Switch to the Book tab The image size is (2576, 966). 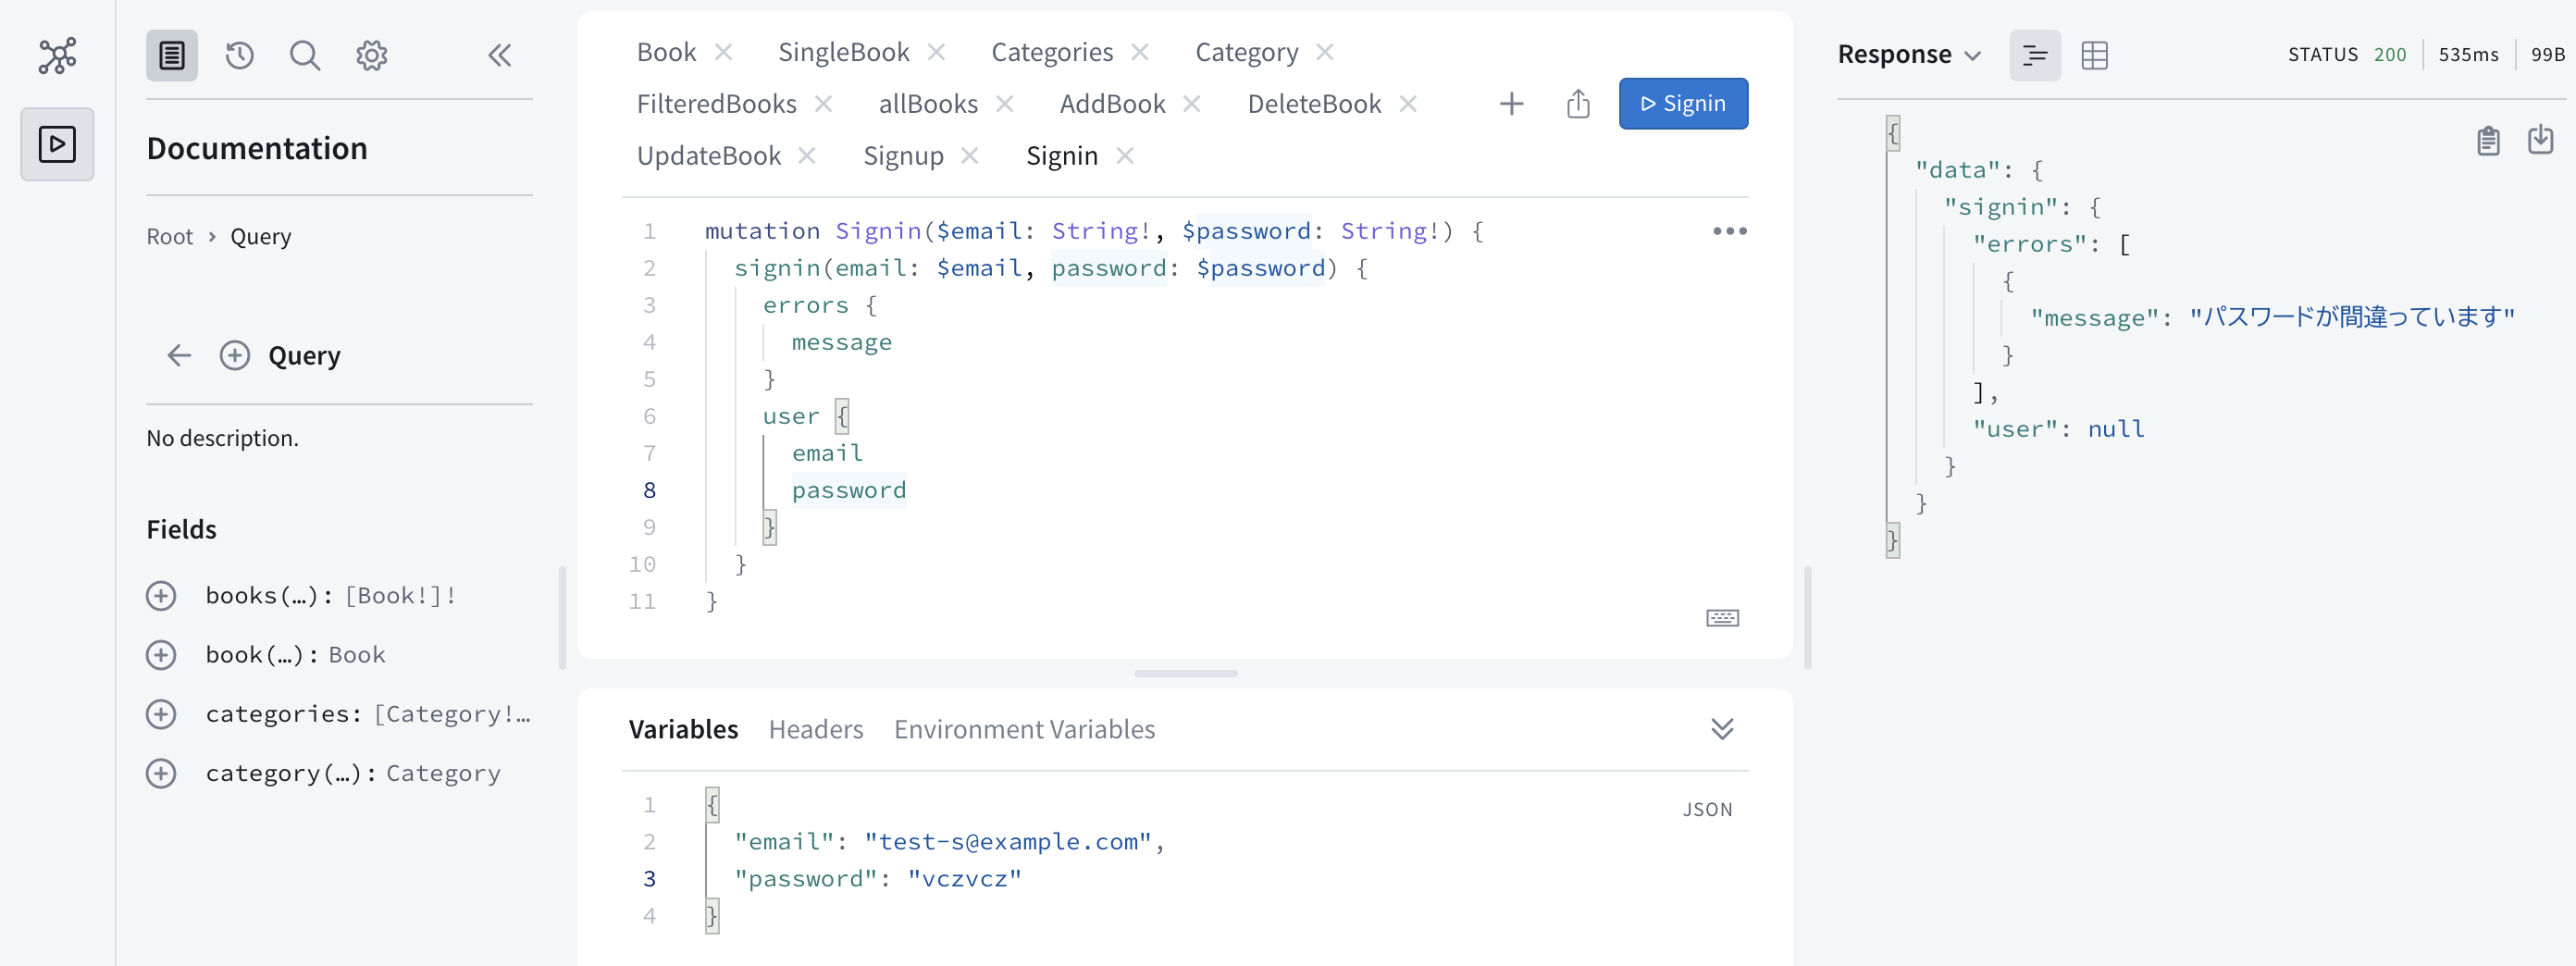tap(666, 52)
